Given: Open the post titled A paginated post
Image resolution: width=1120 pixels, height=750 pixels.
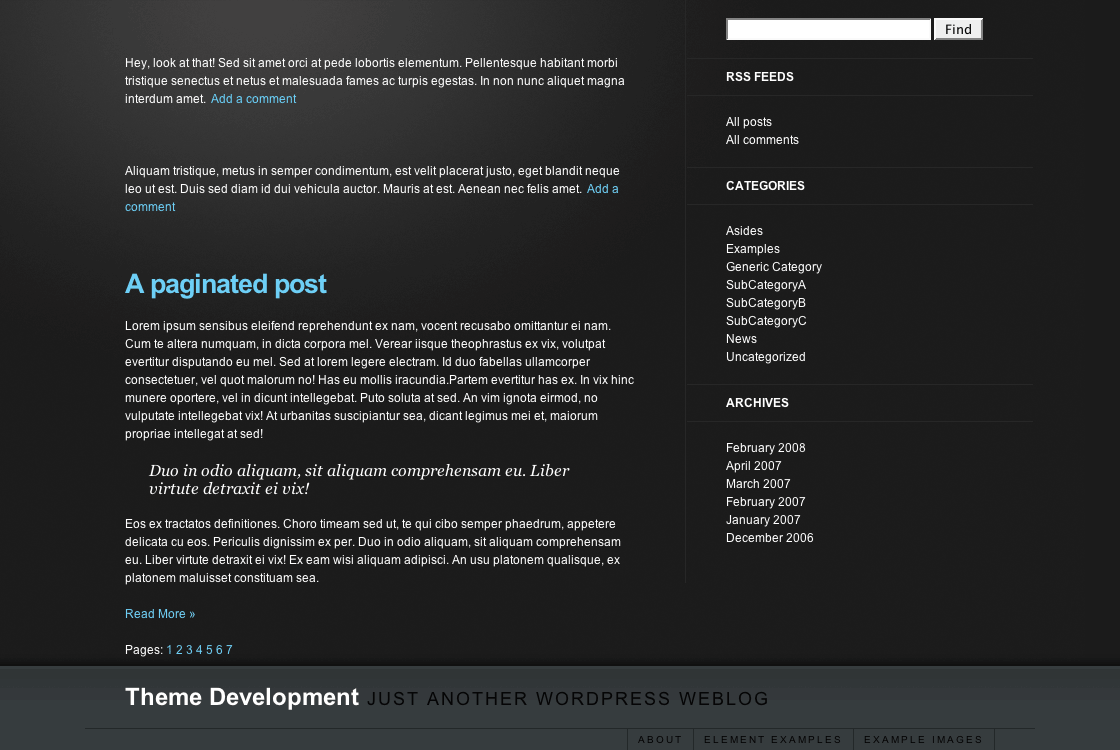Looking at the screenshot, I should tap(225, 284).
